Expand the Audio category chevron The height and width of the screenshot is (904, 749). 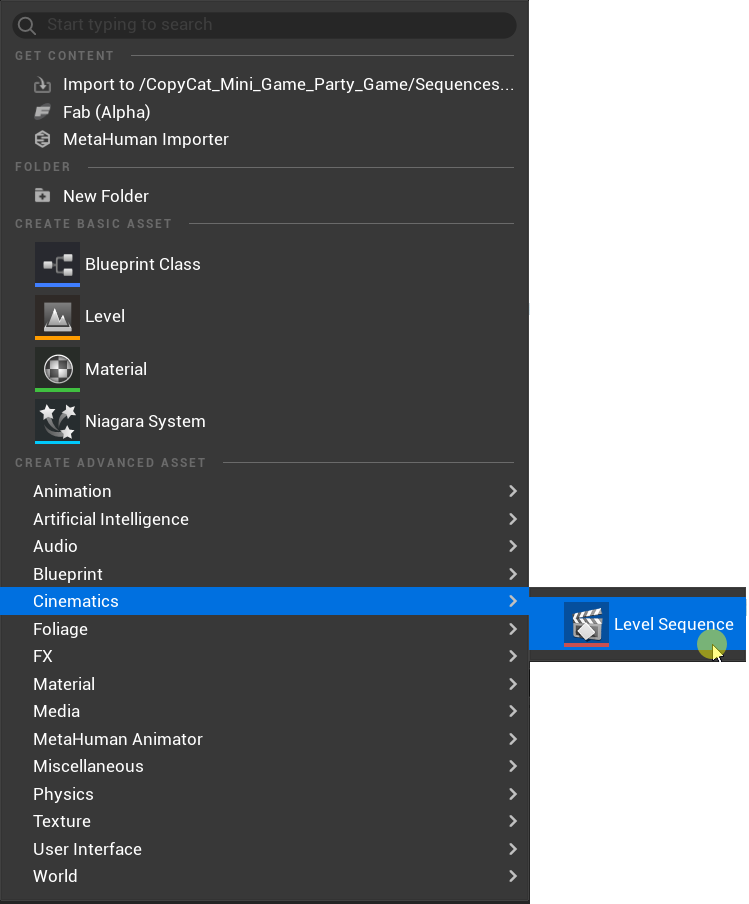tap(513, 546)
